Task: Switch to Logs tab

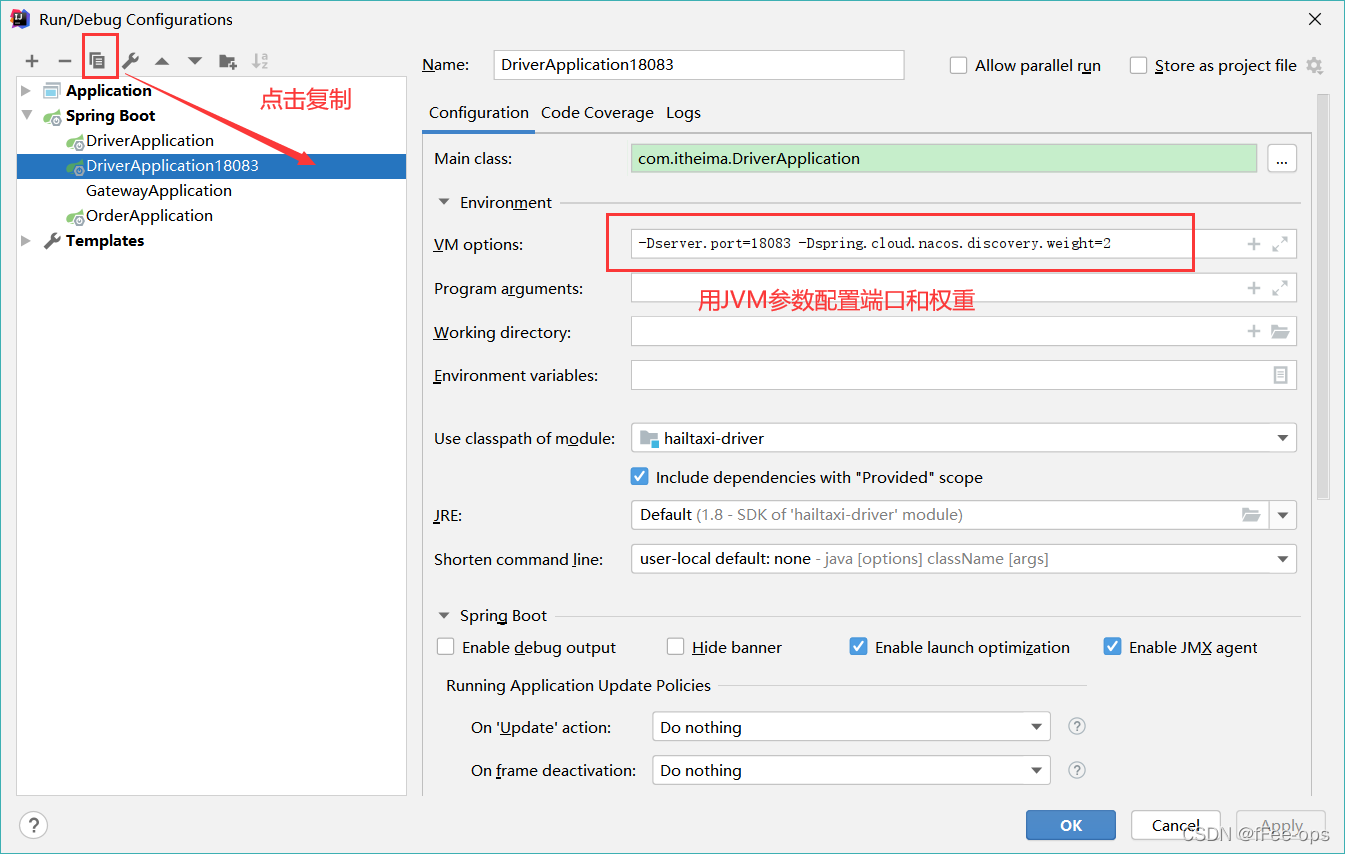Action: pos(683,113)
